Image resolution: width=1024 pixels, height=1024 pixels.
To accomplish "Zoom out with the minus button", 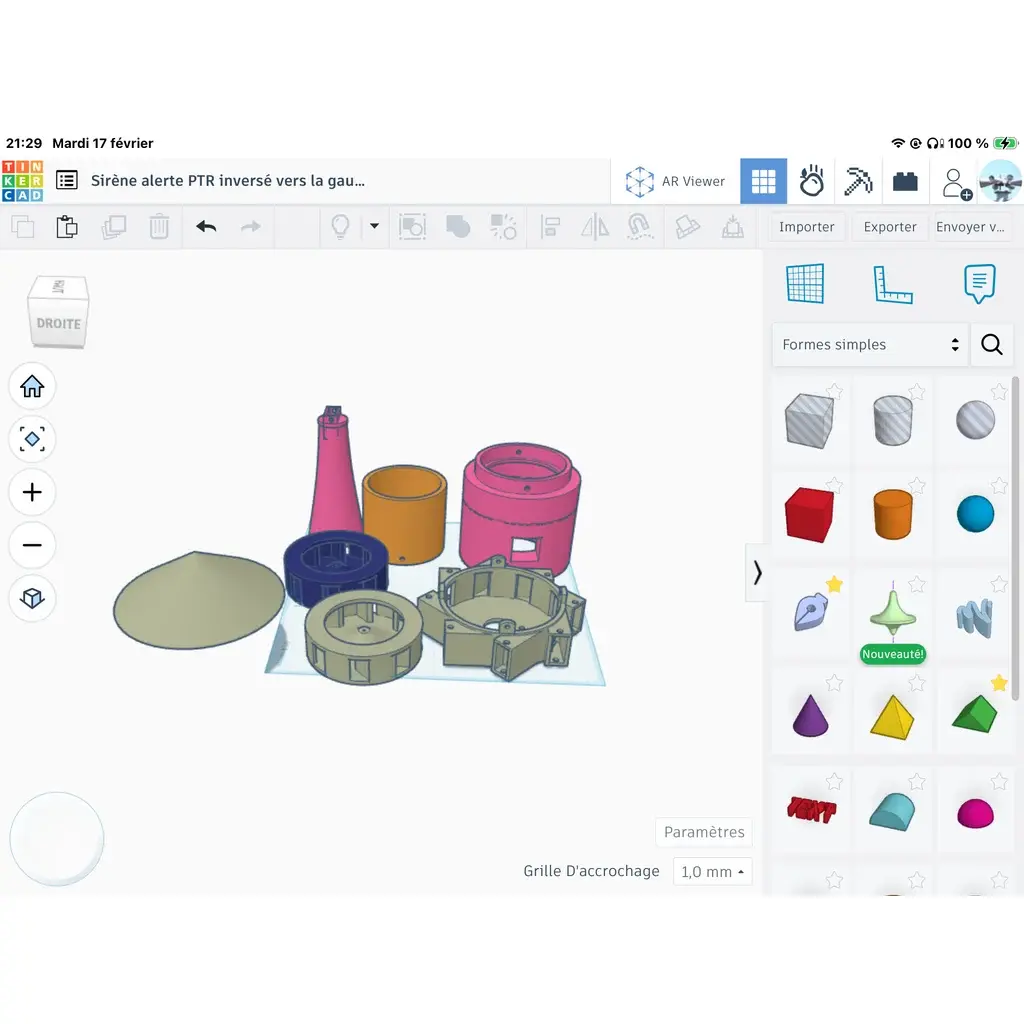I will tap(32, 545).
